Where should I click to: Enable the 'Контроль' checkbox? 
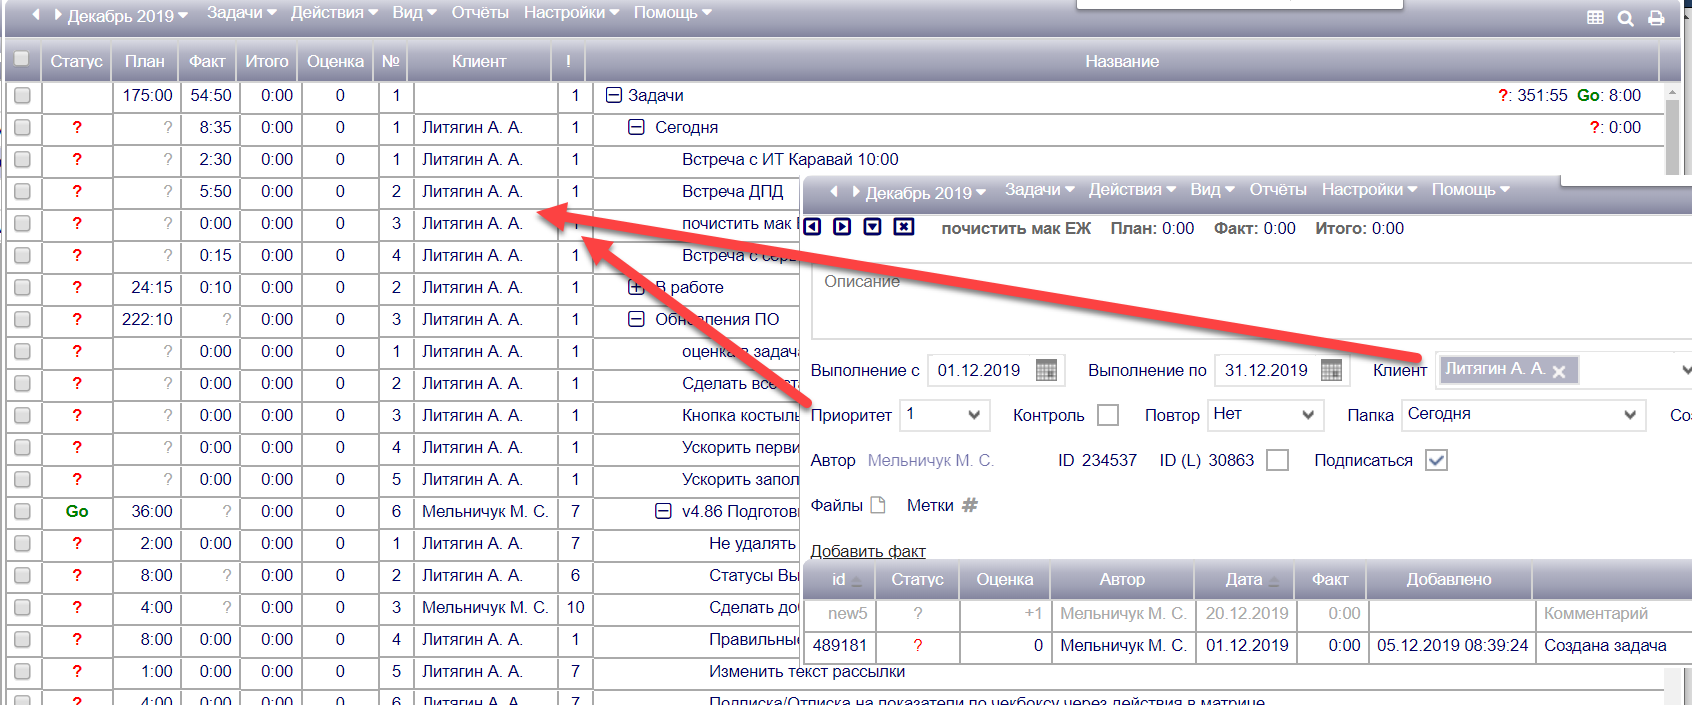click(1108, 415)
